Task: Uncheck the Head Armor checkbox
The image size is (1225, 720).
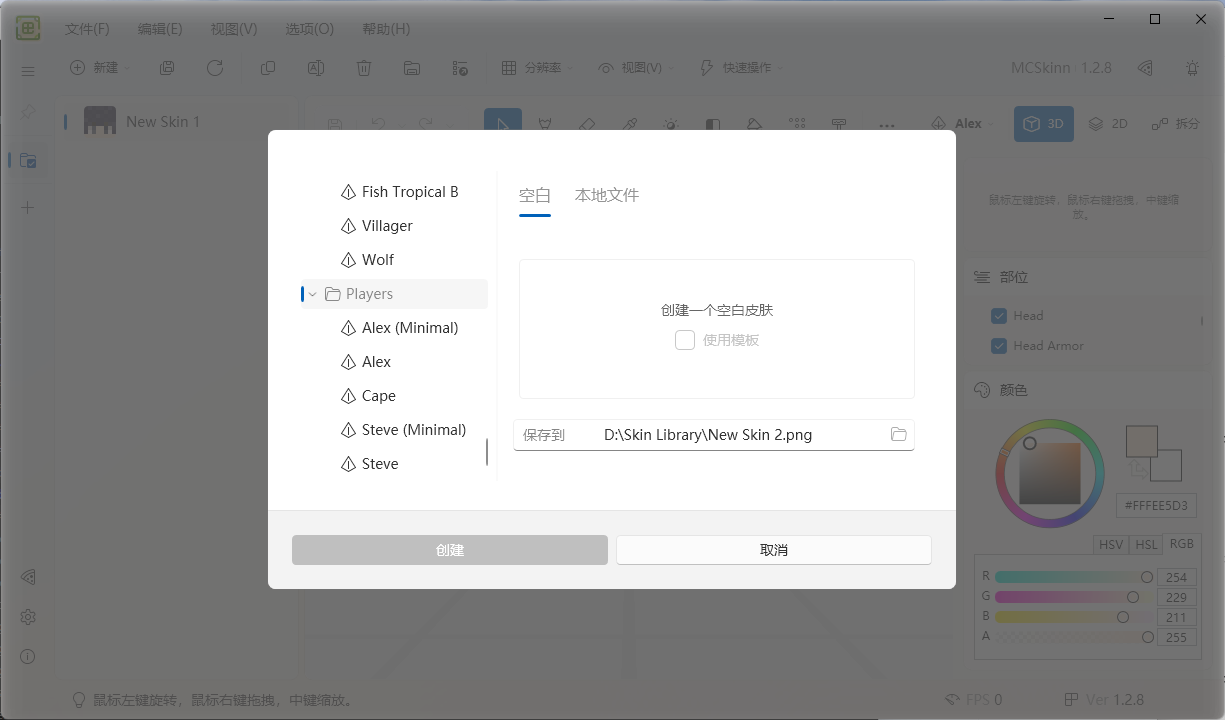Action: pos(998,346)
